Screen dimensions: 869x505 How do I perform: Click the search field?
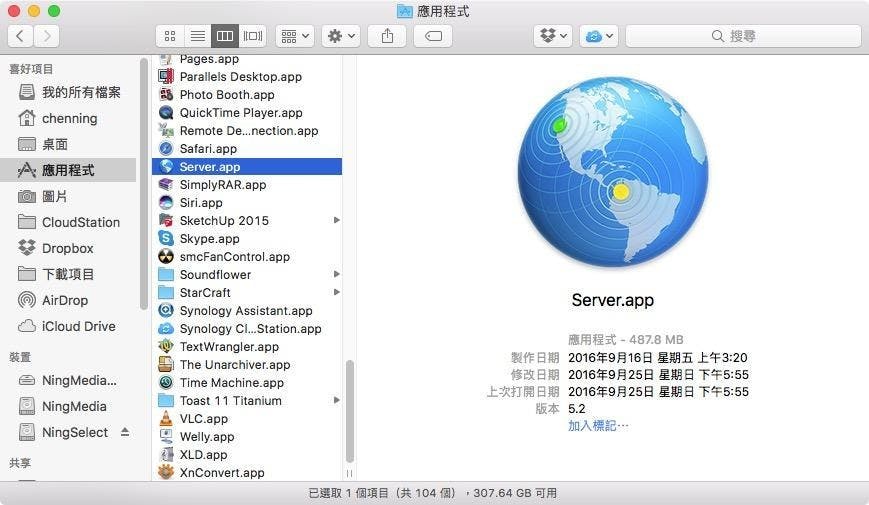(x=743, y=36)
